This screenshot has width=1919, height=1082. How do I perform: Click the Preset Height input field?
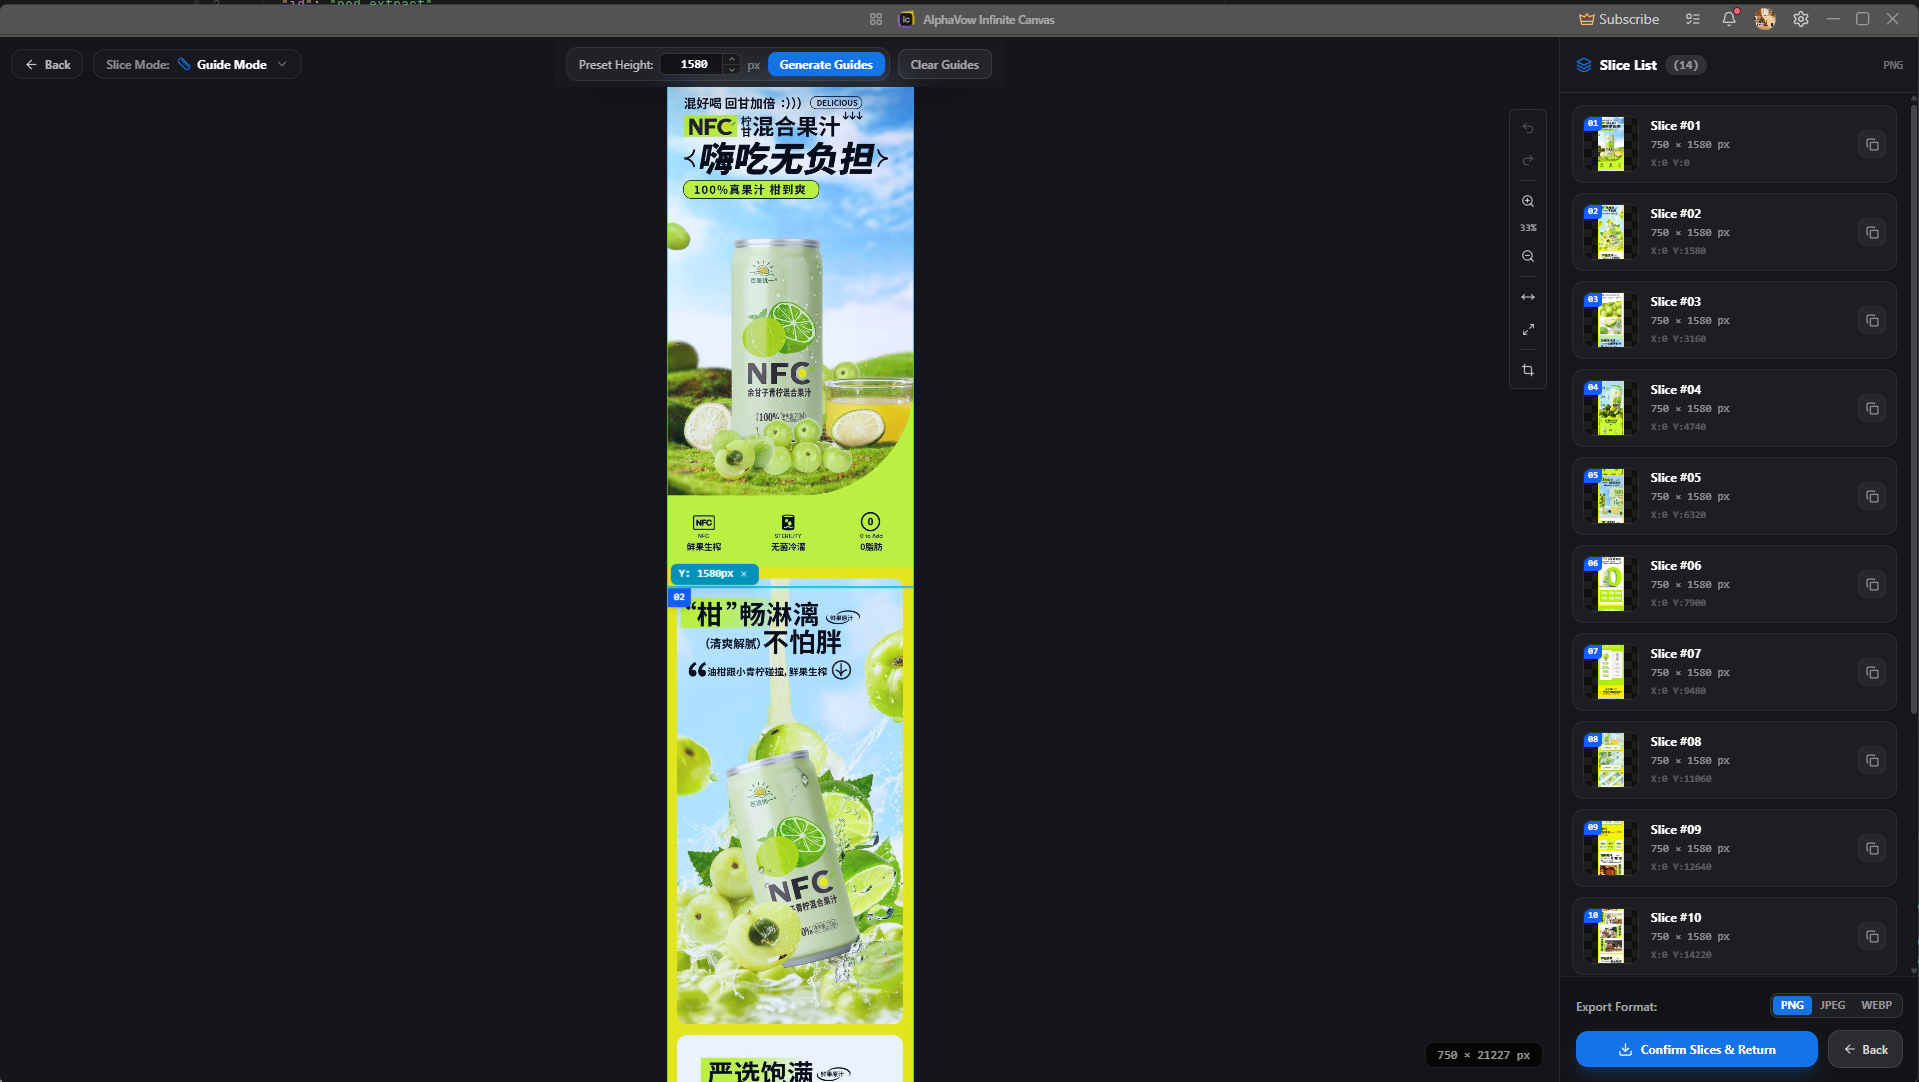[694, 64]
